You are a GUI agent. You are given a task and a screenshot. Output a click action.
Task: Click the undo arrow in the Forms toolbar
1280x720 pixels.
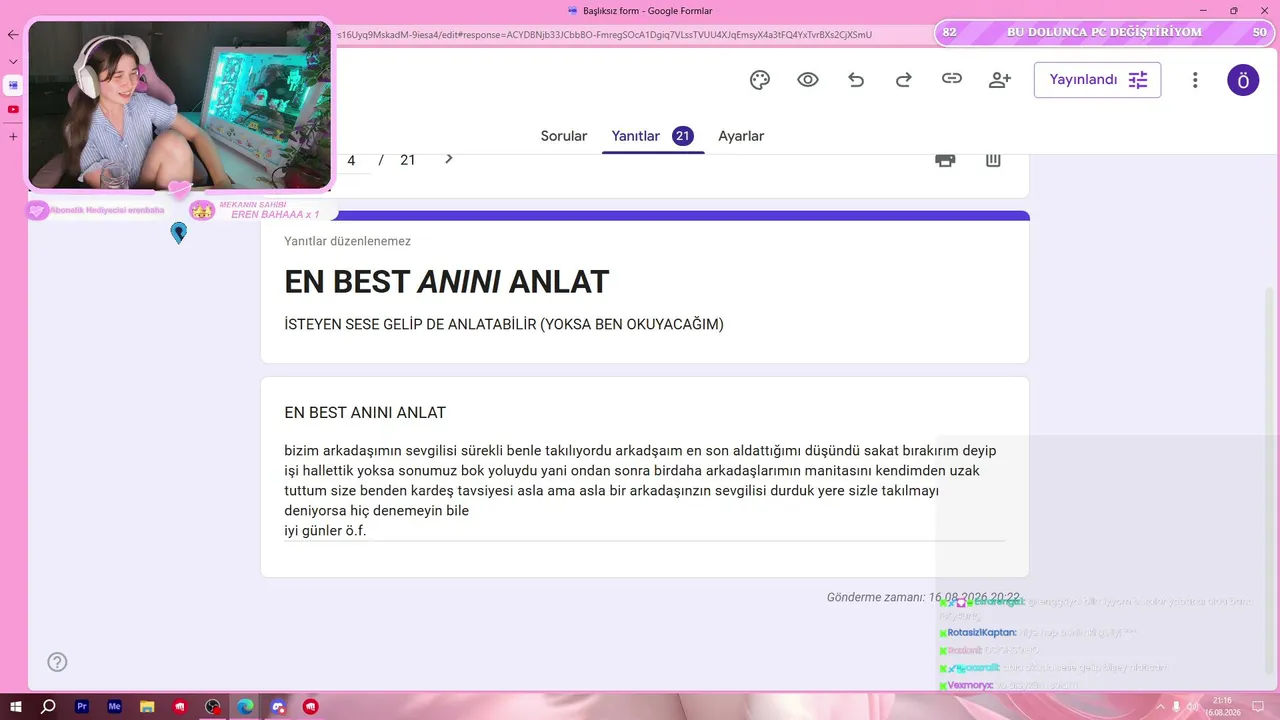pos(856,80)
